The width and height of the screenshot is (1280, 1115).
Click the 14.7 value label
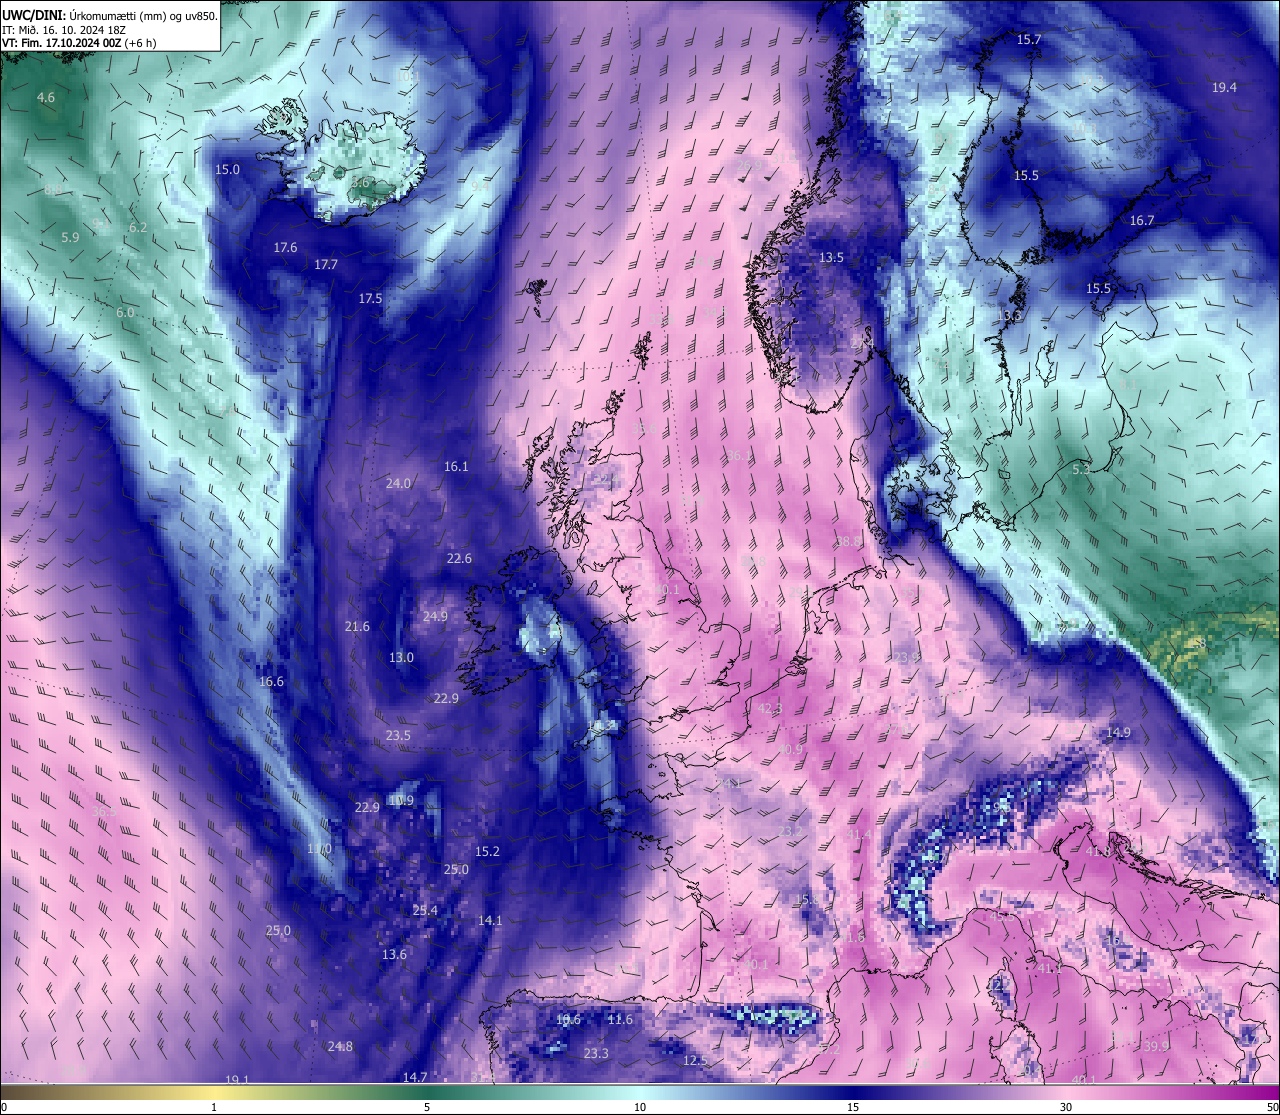415,1077
